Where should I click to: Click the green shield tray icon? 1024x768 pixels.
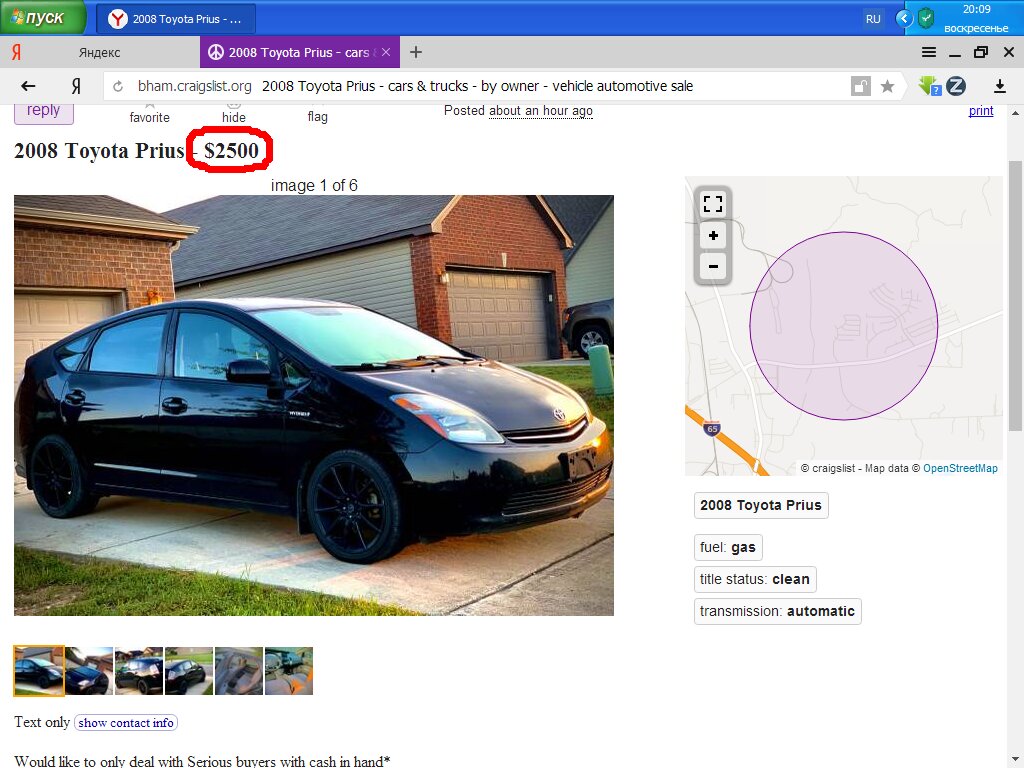[926, 18]
